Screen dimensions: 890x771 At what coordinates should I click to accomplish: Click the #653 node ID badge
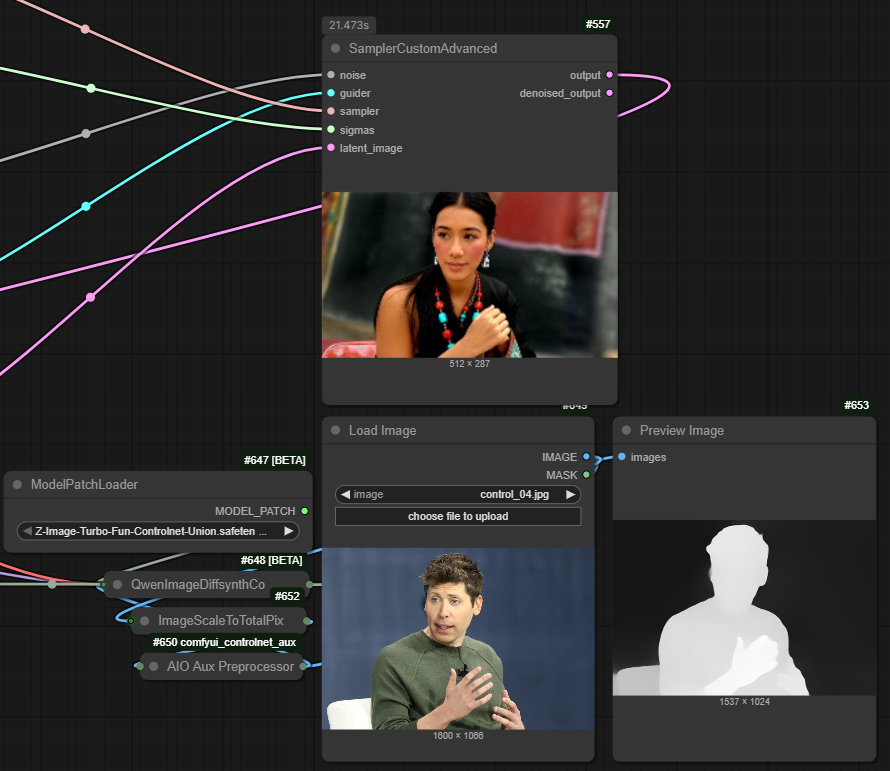(857, 405)
